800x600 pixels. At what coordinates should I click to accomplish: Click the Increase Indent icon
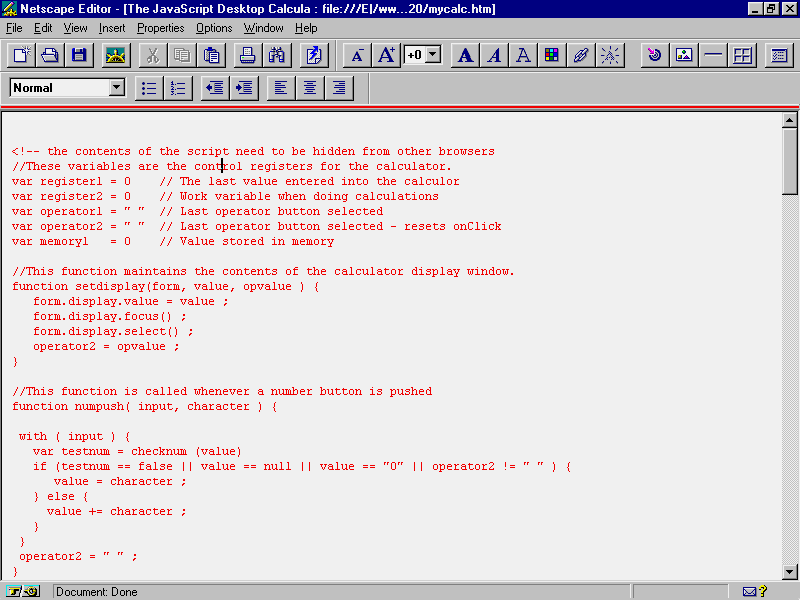(244, 88)
